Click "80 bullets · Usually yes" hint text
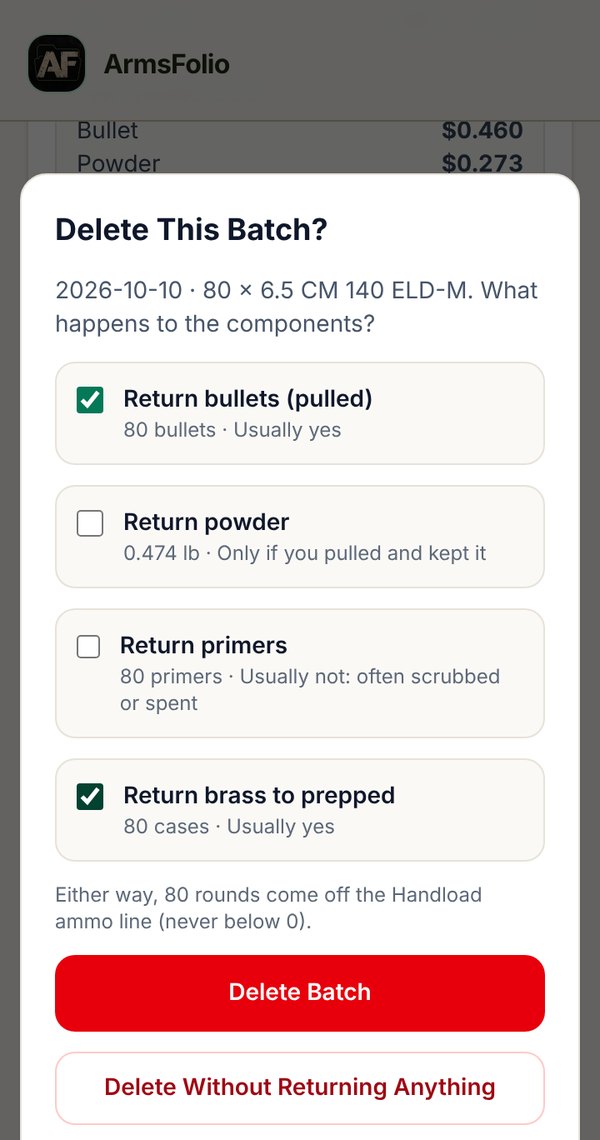This screenshot has height=1140, width=600. (232, 430)
